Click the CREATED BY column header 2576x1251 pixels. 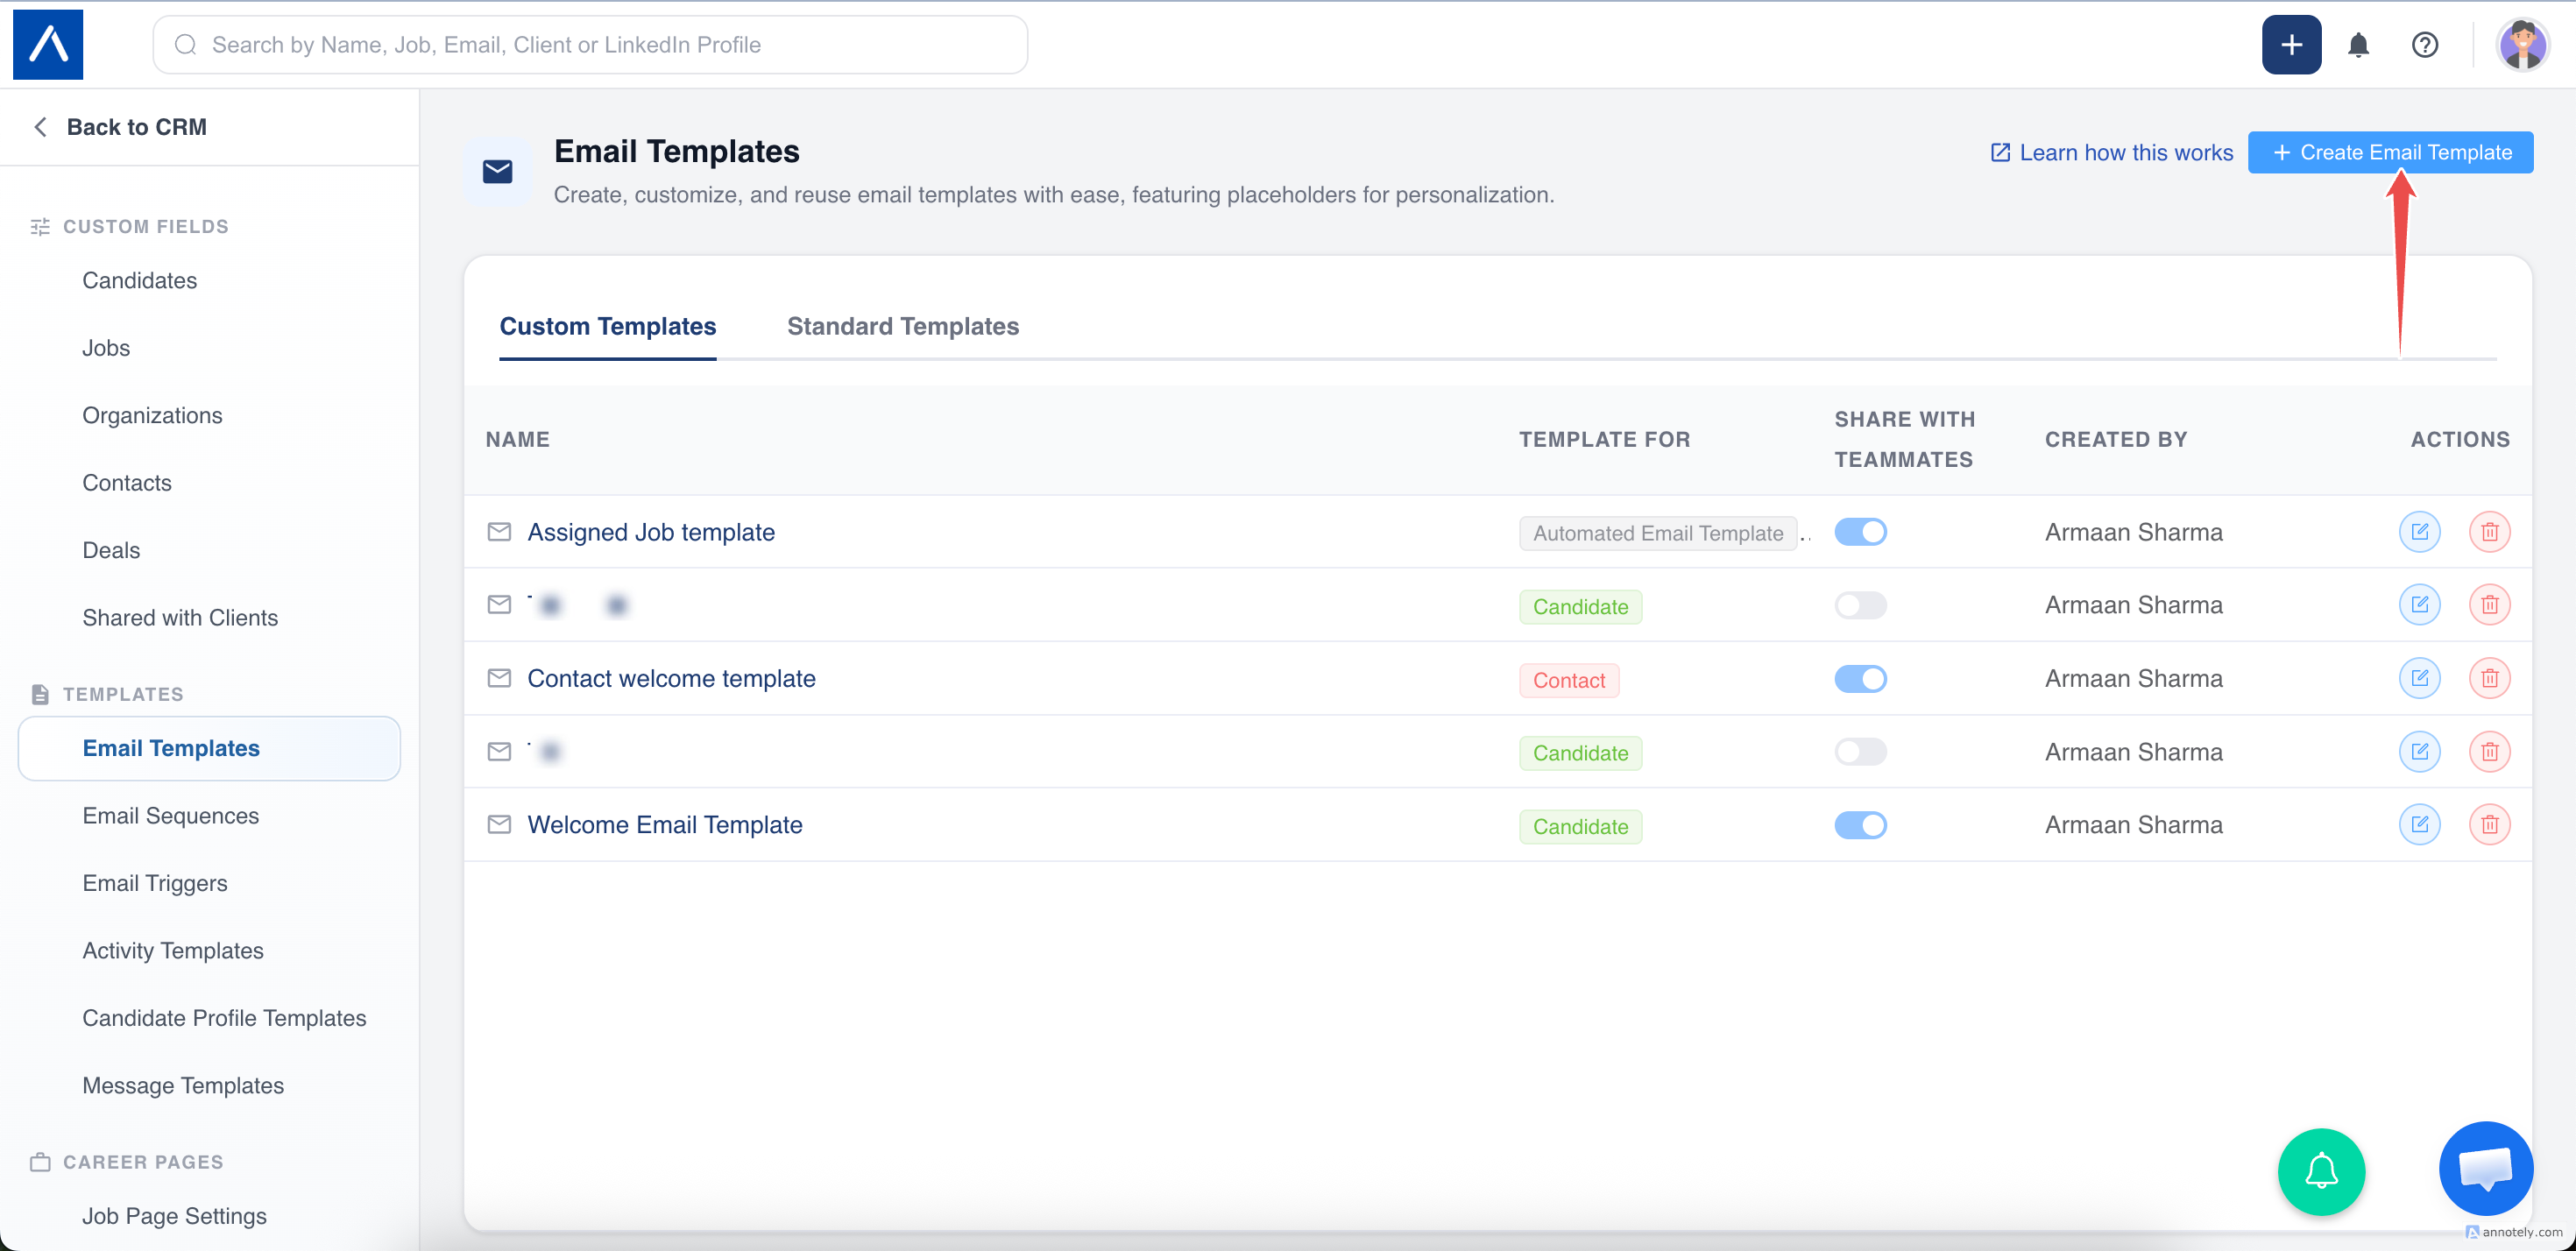[x=2116, y=439]
